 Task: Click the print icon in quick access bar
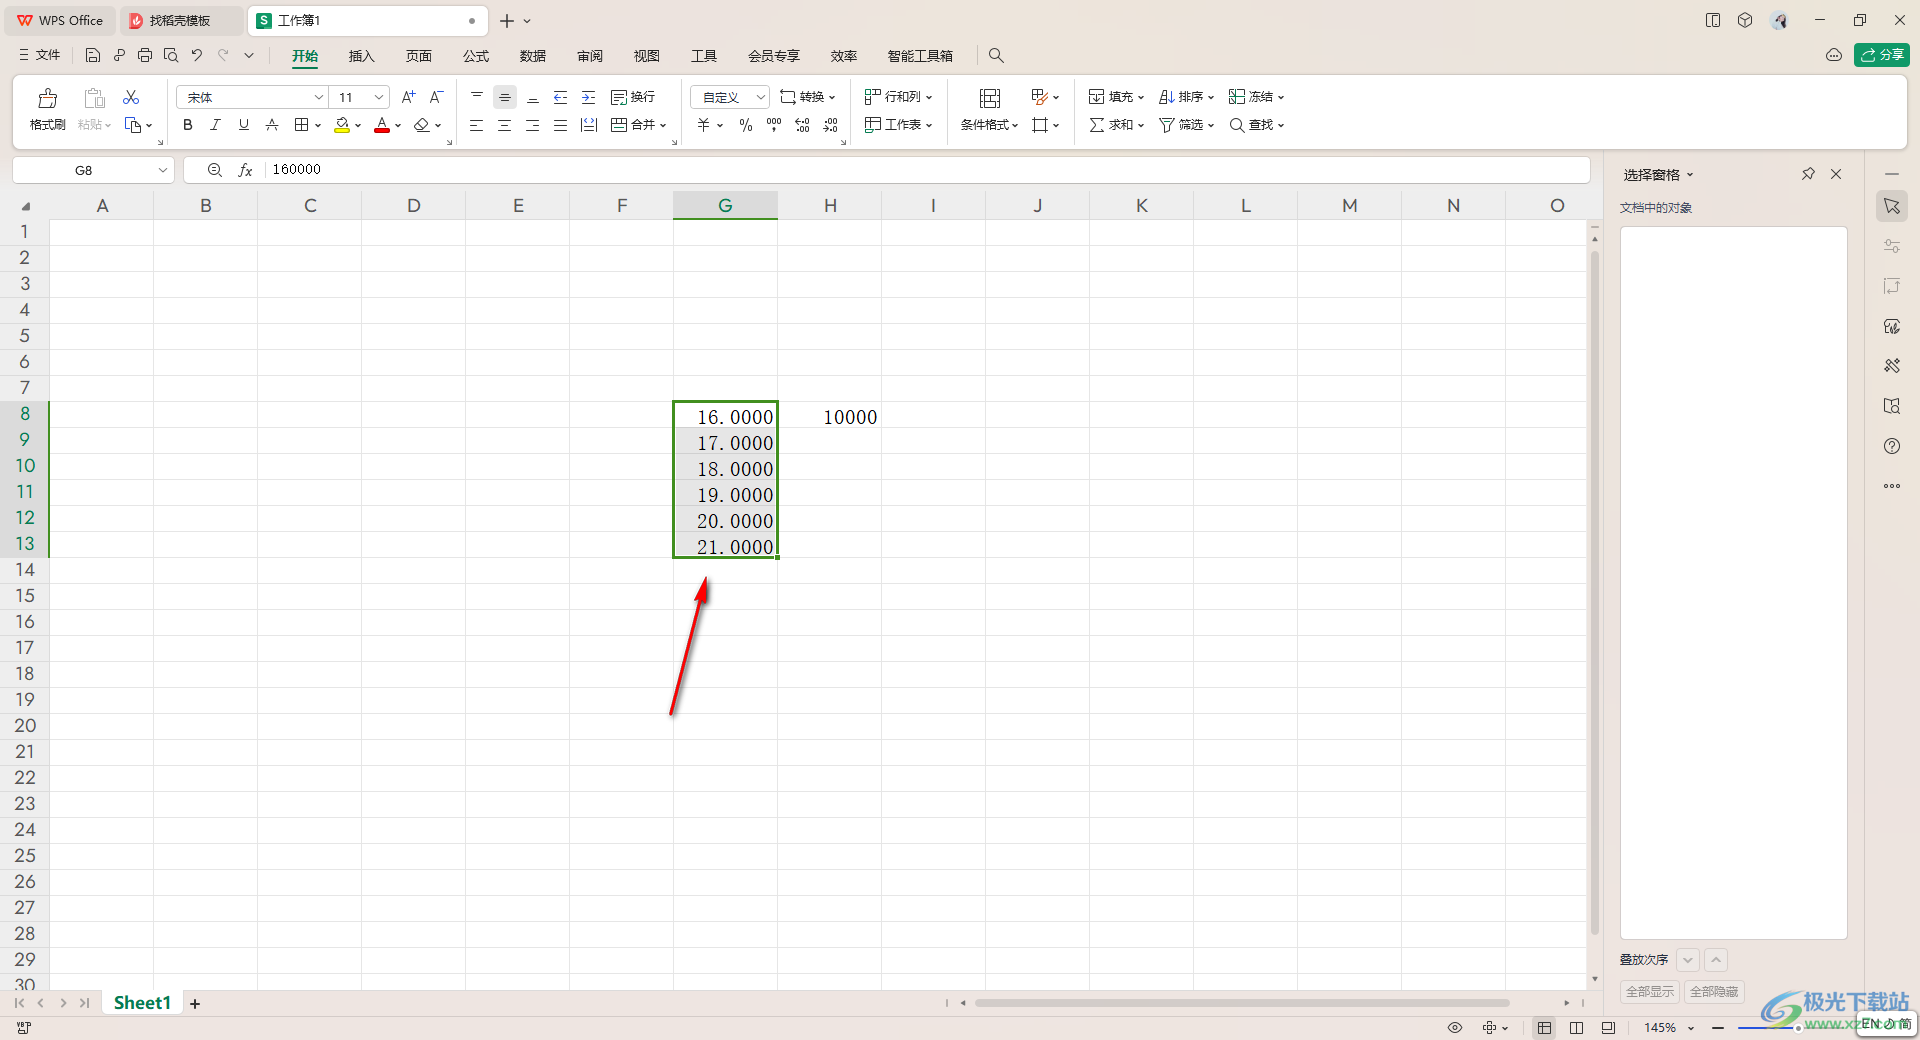click(145, 55)
